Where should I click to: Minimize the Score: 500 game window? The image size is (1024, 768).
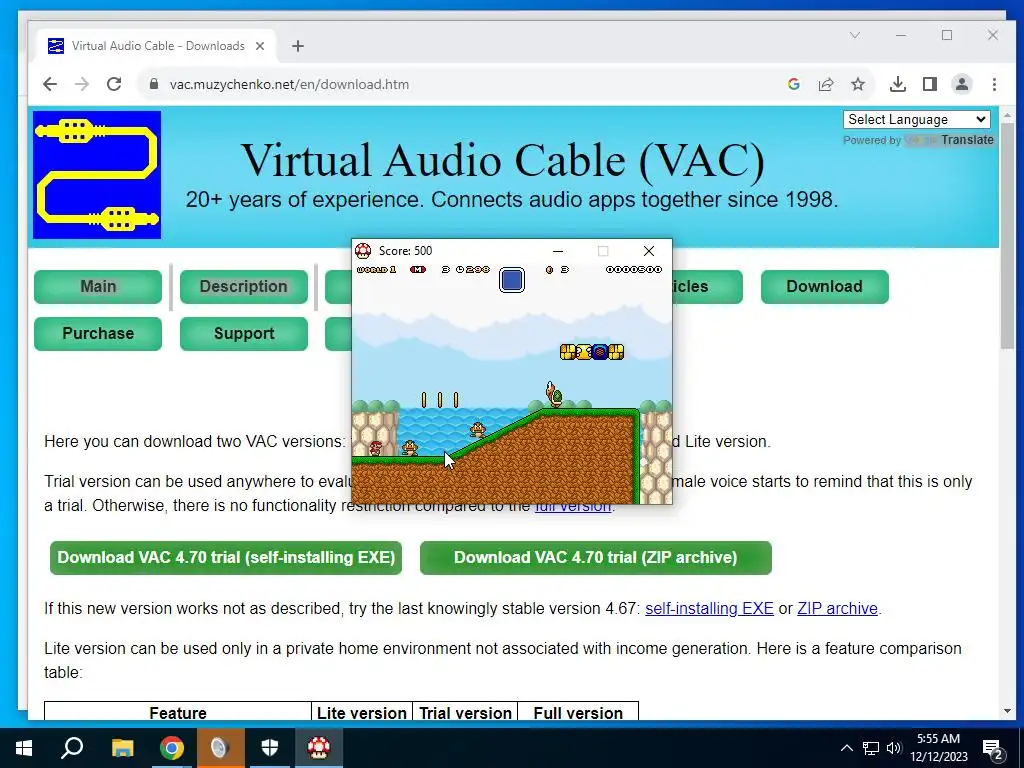click(558, 251)
